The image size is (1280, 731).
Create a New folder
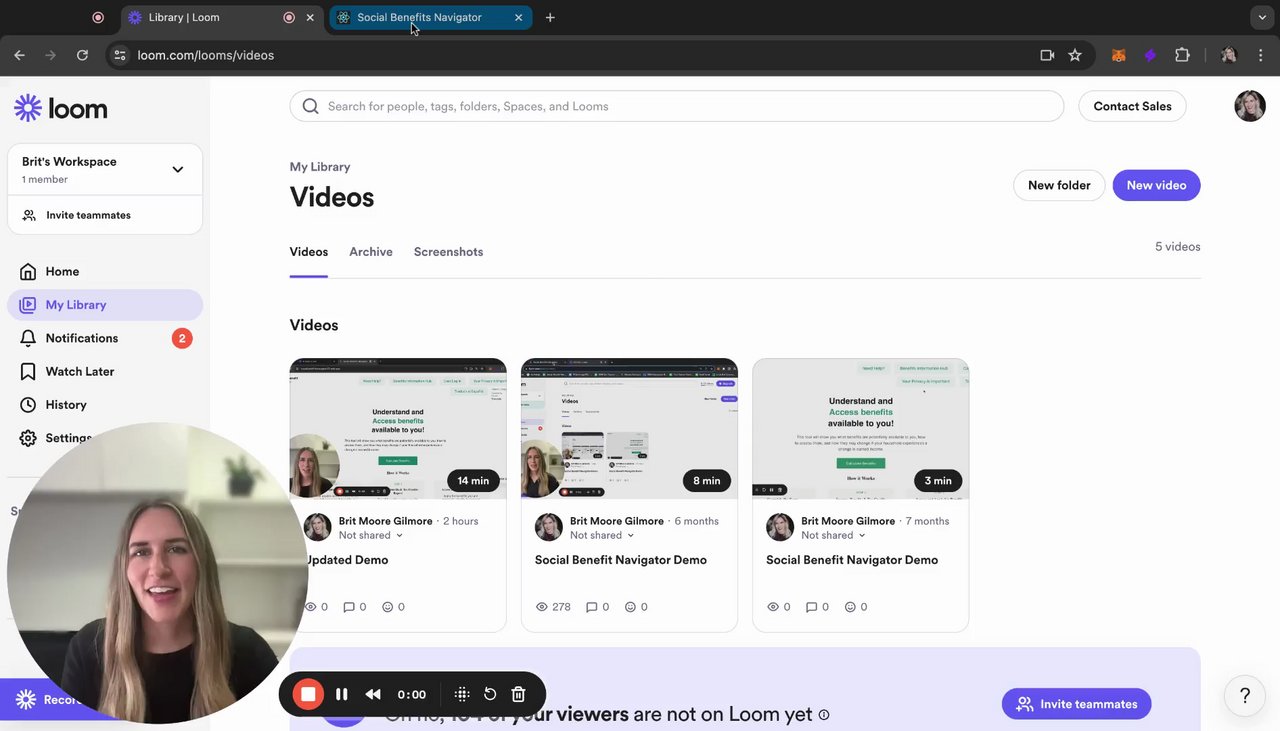(1059, 185)
